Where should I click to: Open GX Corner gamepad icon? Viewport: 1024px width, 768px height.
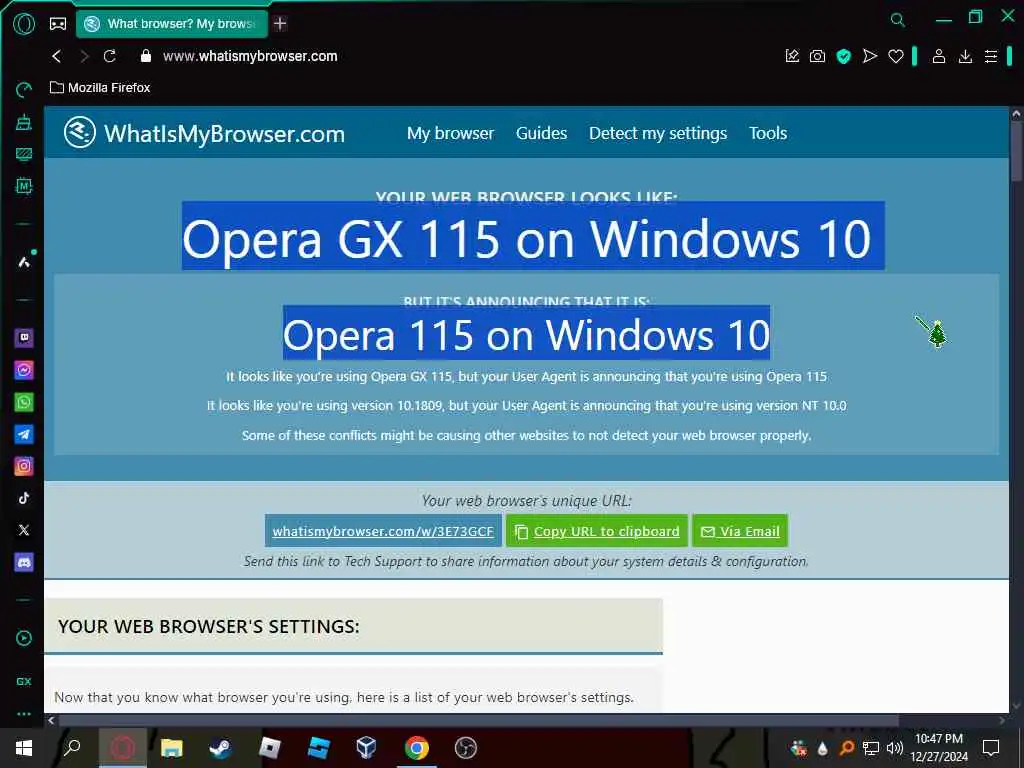tap(58, 24)
